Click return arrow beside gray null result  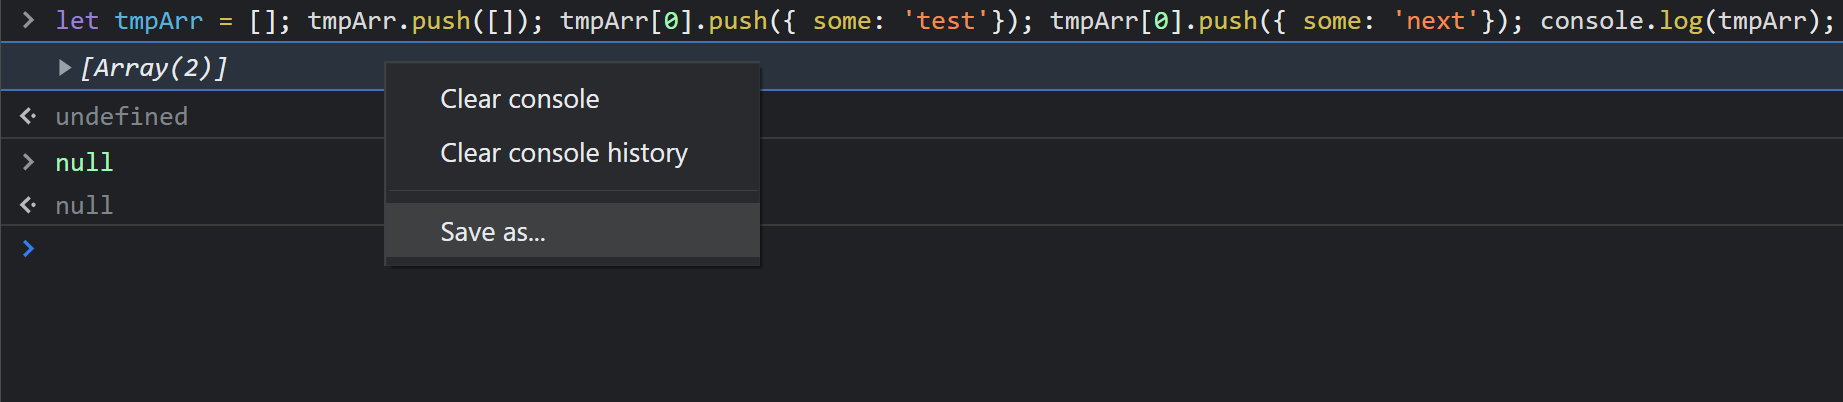28,205
